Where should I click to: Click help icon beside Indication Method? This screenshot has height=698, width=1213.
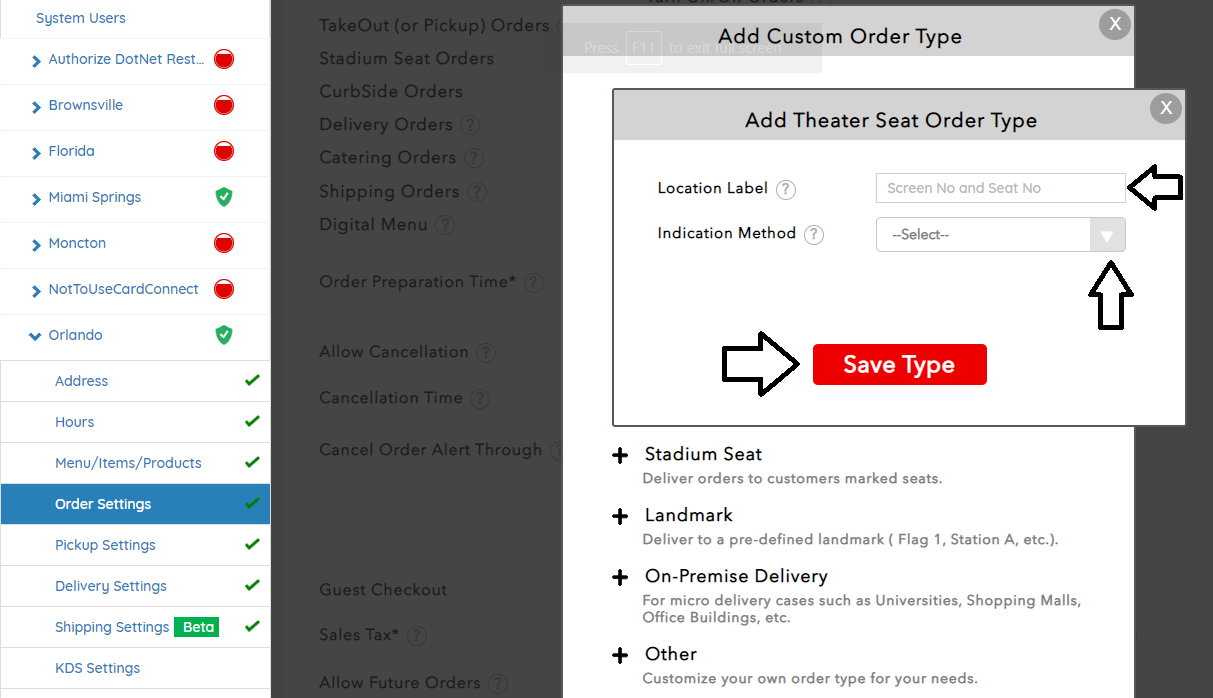point(814,235)
